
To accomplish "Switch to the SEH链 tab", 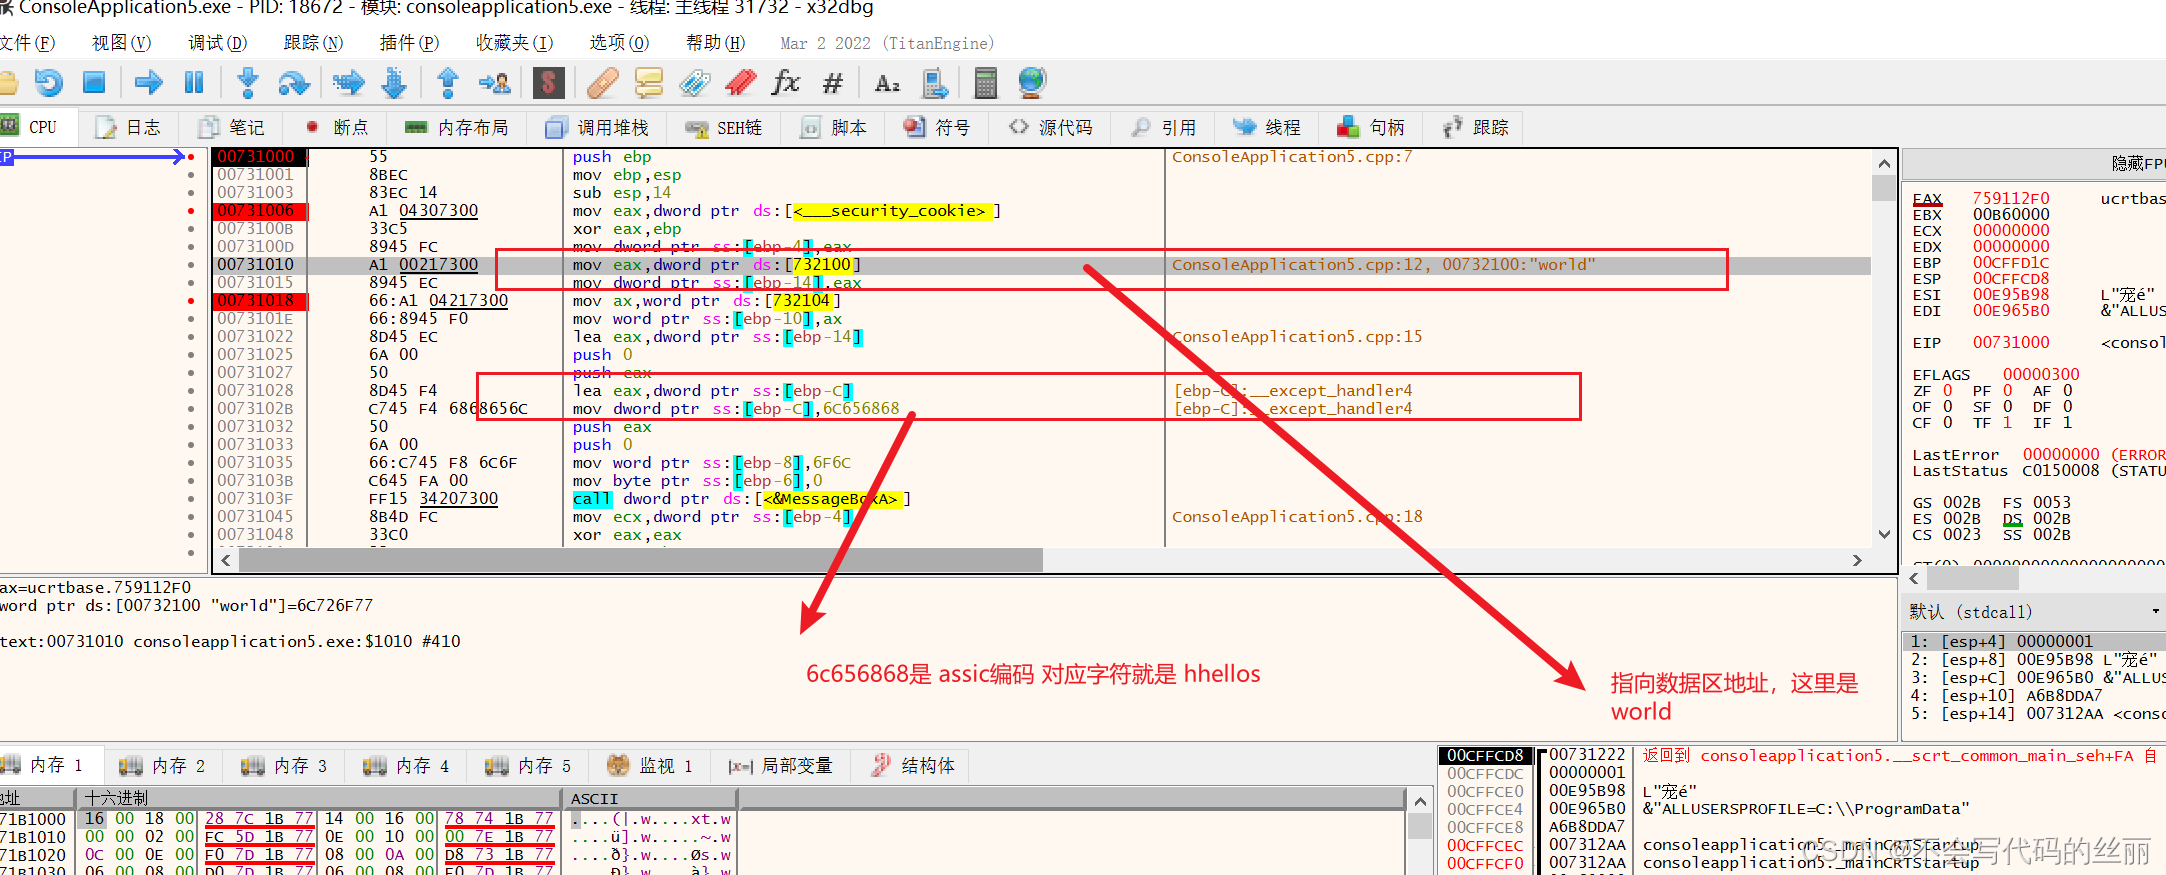I will click(x=724, y=127).
